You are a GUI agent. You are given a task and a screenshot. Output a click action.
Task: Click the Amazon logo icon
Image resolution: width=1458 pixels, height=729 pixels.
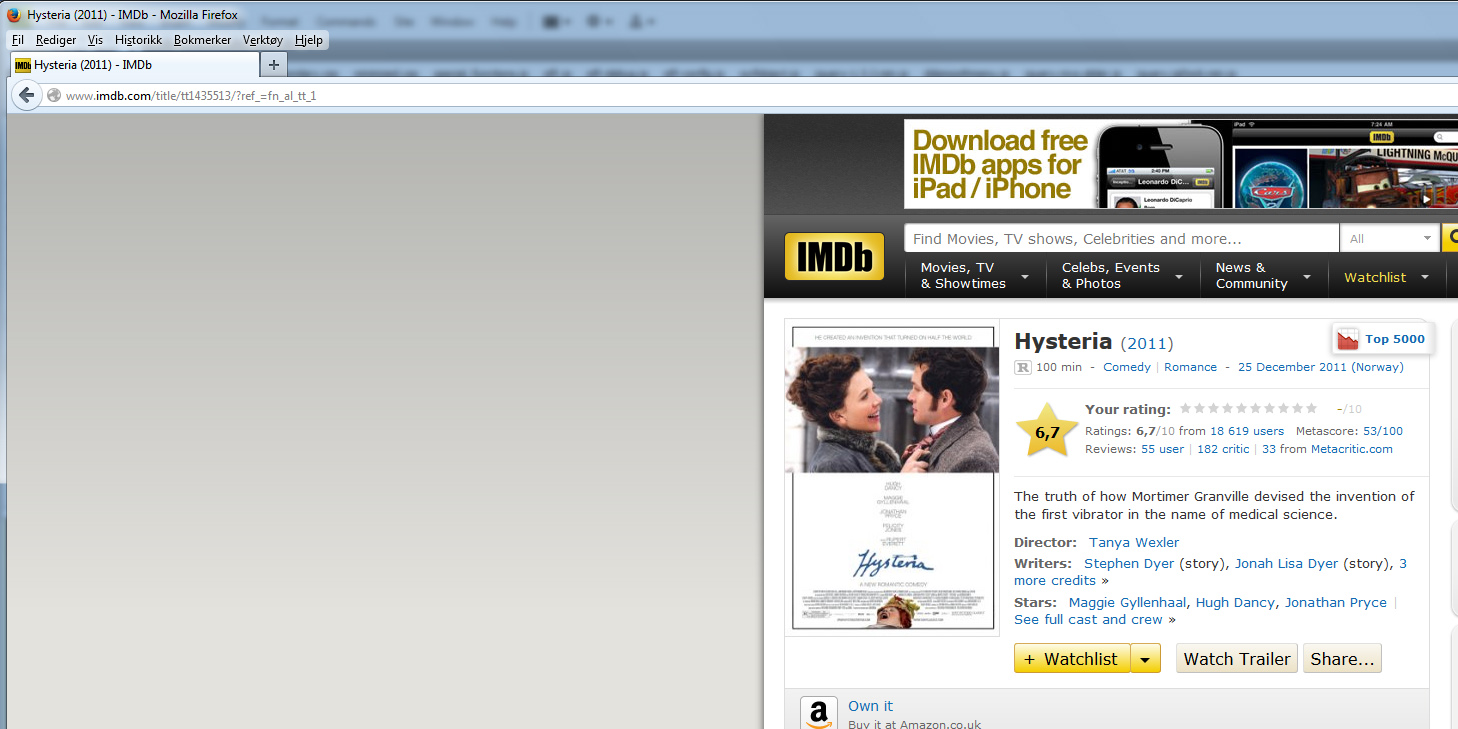coord(818,714)
